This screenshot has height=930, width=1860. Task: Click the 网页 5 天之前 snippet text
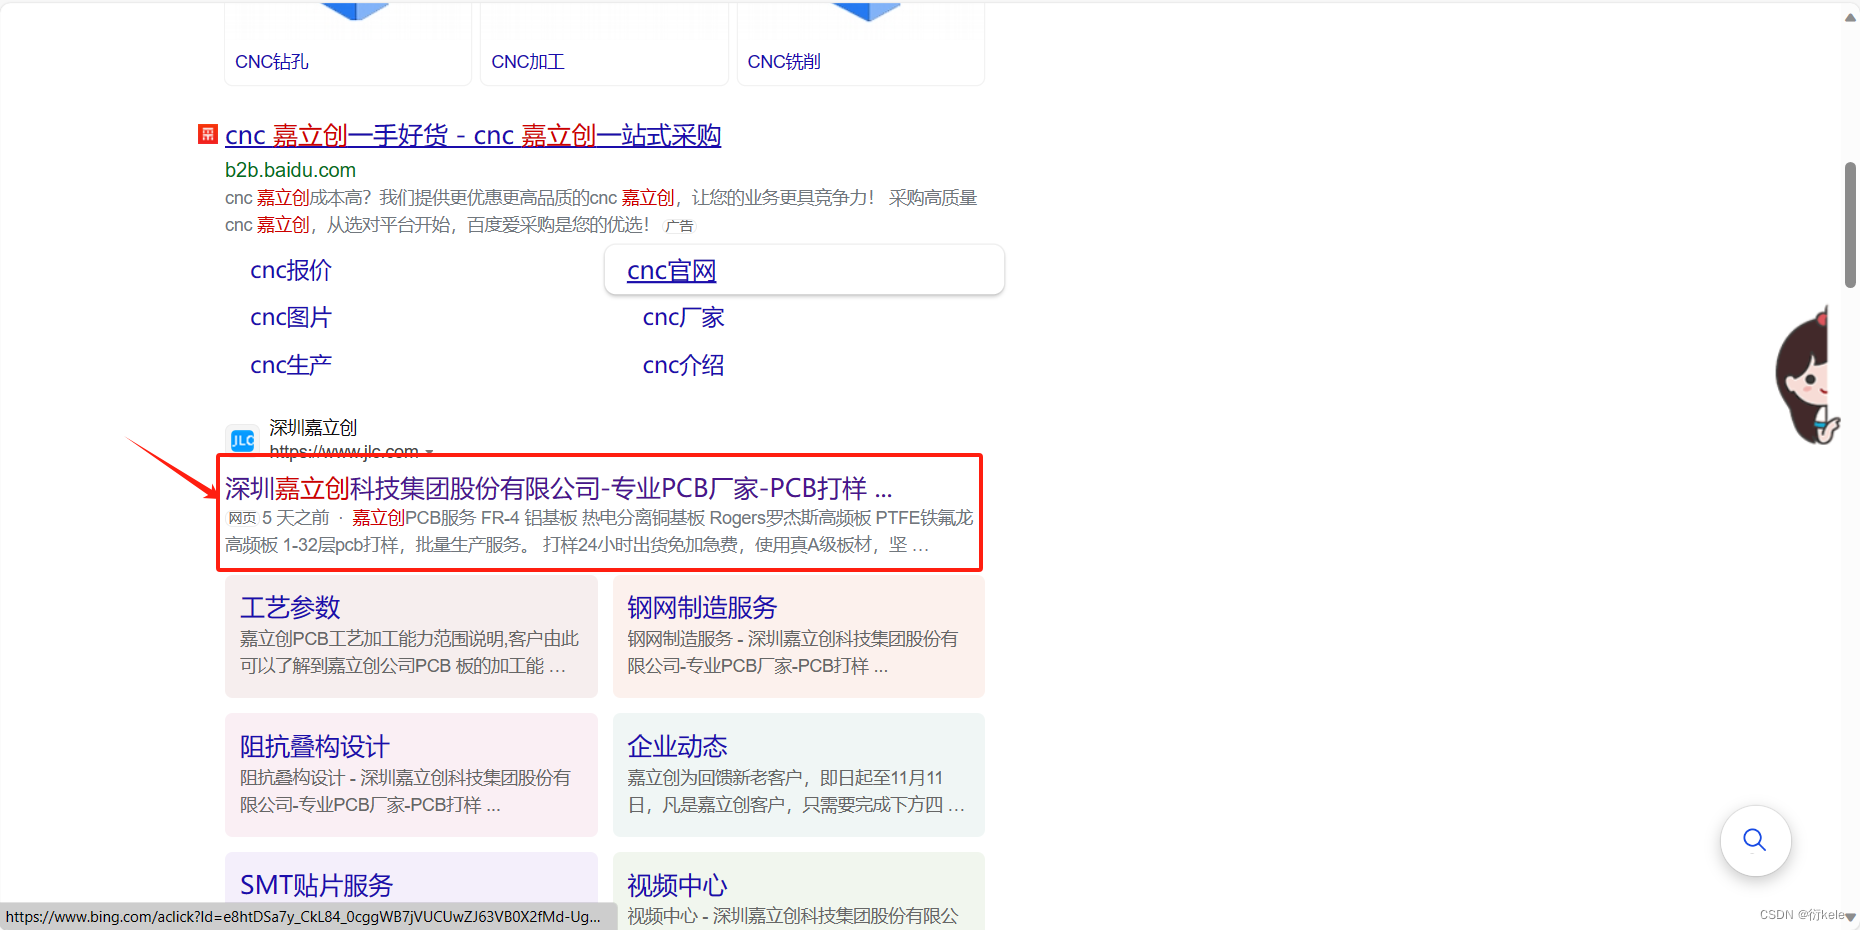(x=279, y=518)
